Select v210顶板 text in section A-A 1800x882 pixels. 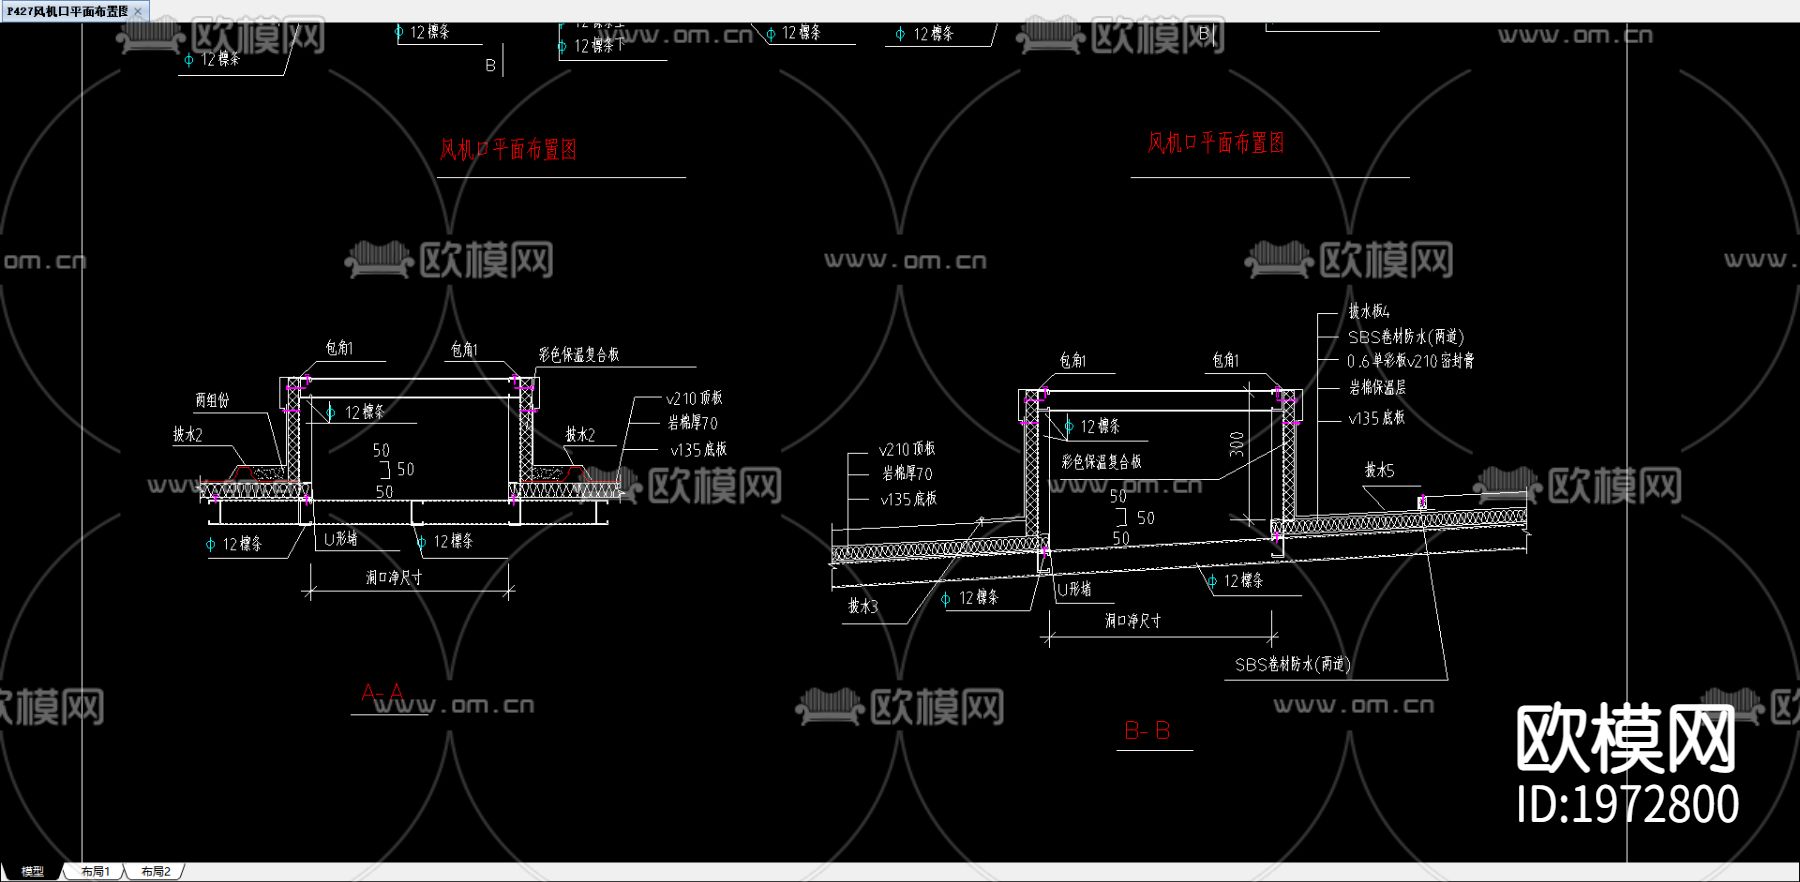[694, 398]
